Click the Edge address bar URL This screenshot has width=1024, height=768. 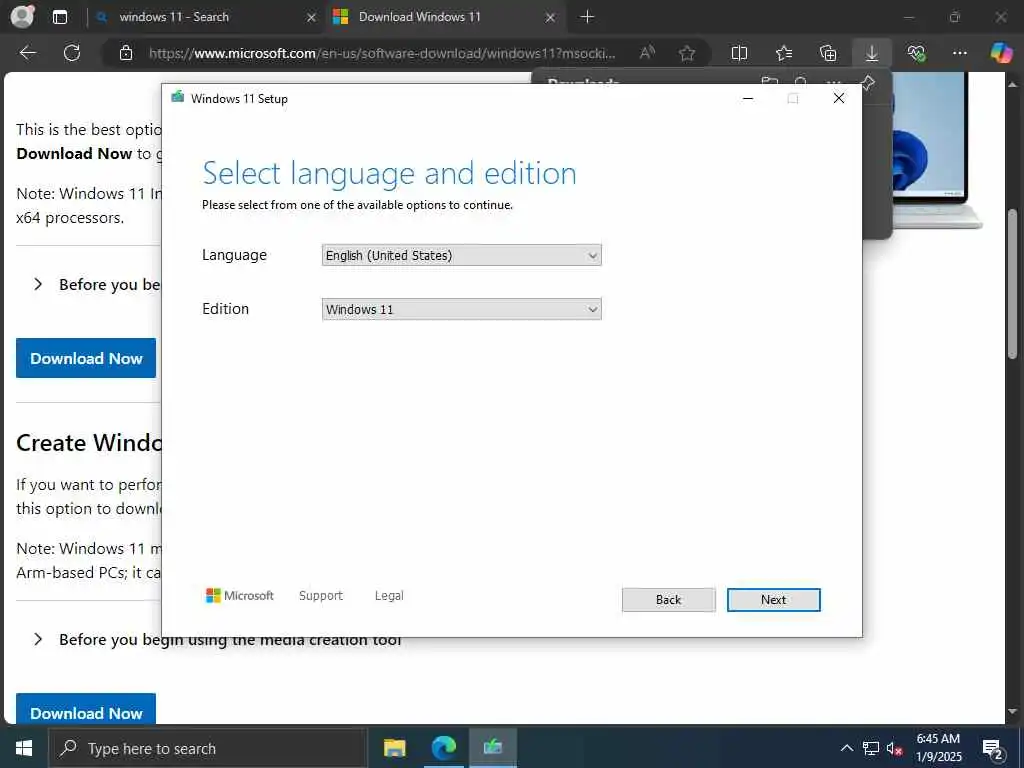click(382, 53)
